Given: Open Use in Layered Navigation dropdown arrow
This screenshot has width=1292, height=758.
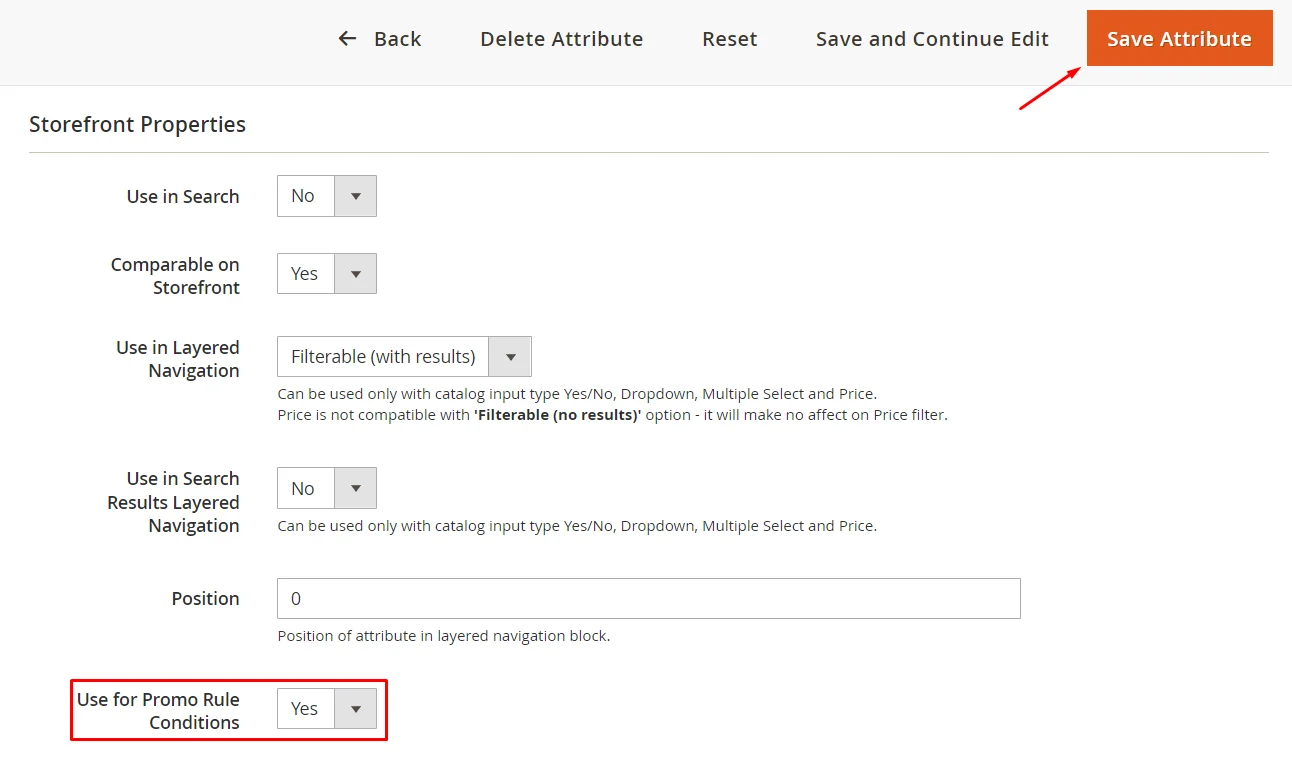Looking at the screenshot, I should (x=510, y=357).
